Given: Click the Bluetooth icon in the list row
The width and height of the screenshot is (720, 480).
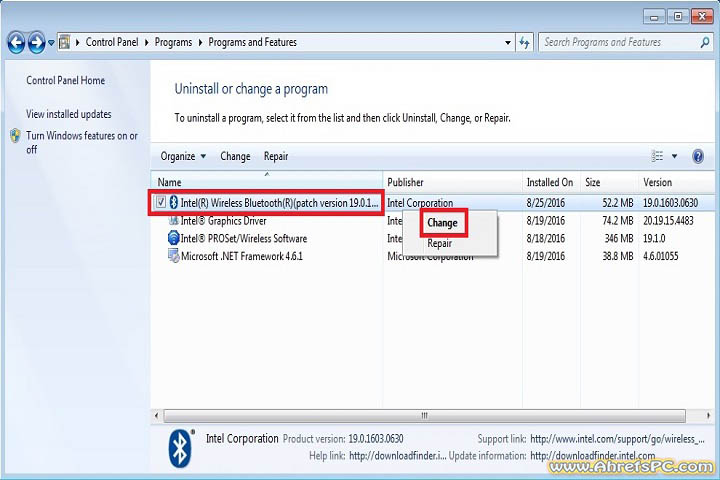Looking at the screenshot, I should [174, 202].
